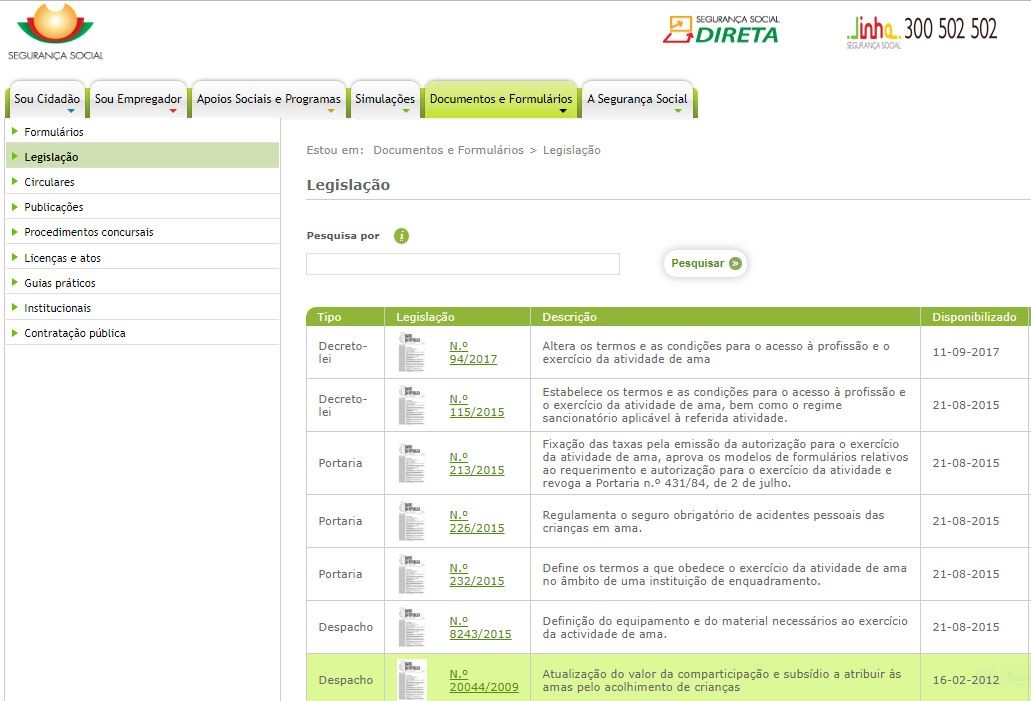Image resolution: width=1031 pixels, height=701 pixels.
Task: Click into the Pesquisa por search field
Action: [x=463, y=264]
